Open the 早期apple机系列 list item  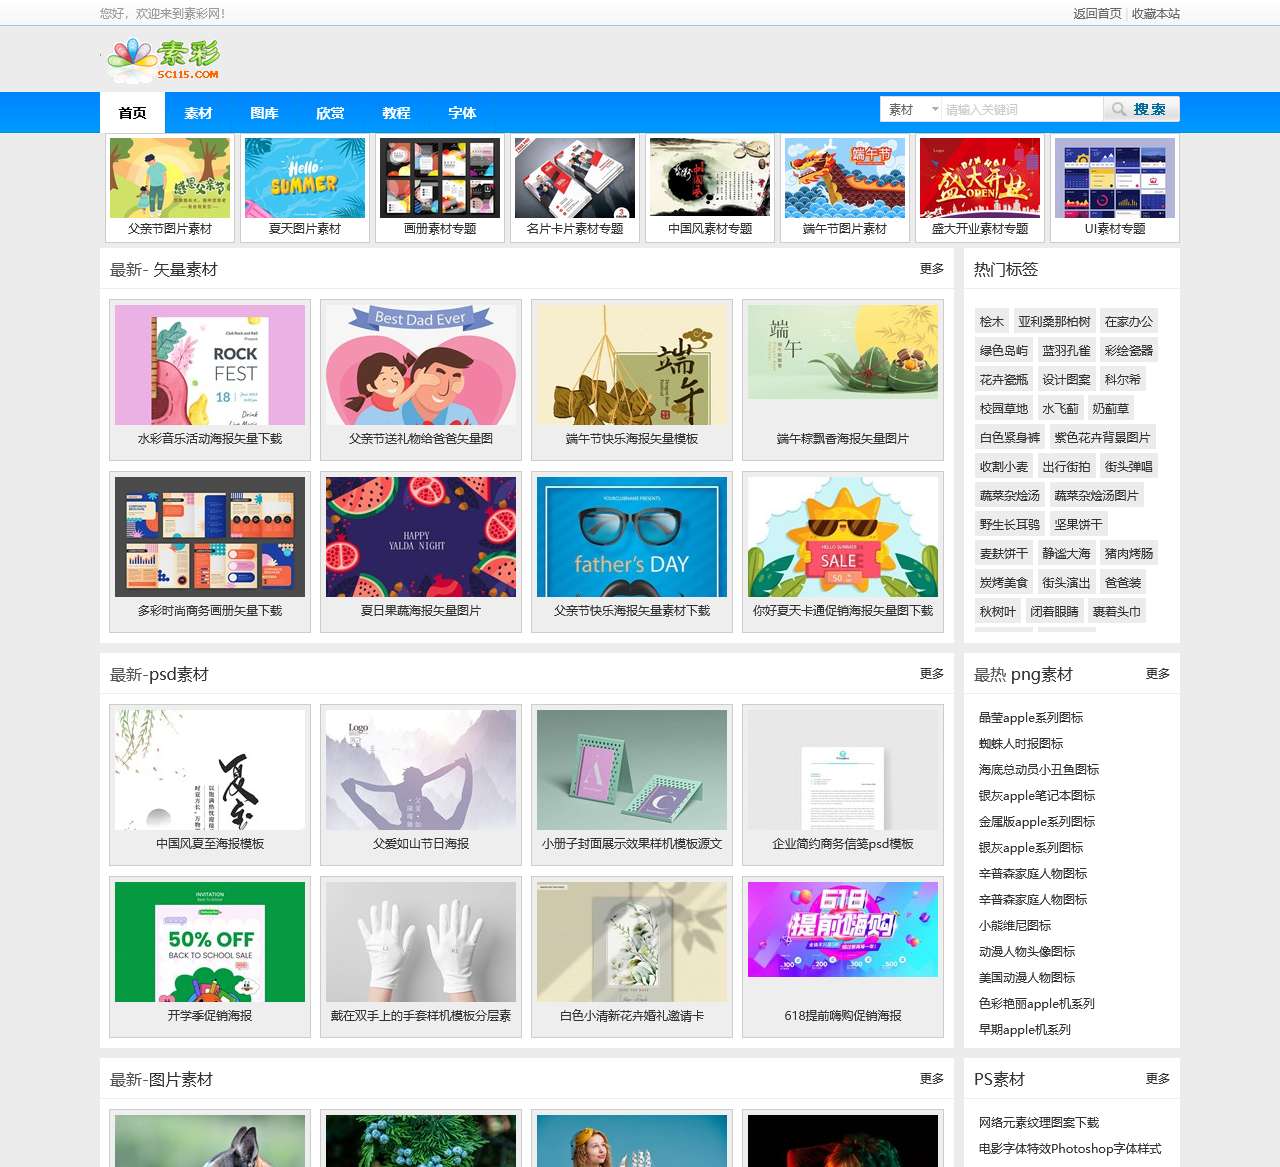coord(1025,1030)
